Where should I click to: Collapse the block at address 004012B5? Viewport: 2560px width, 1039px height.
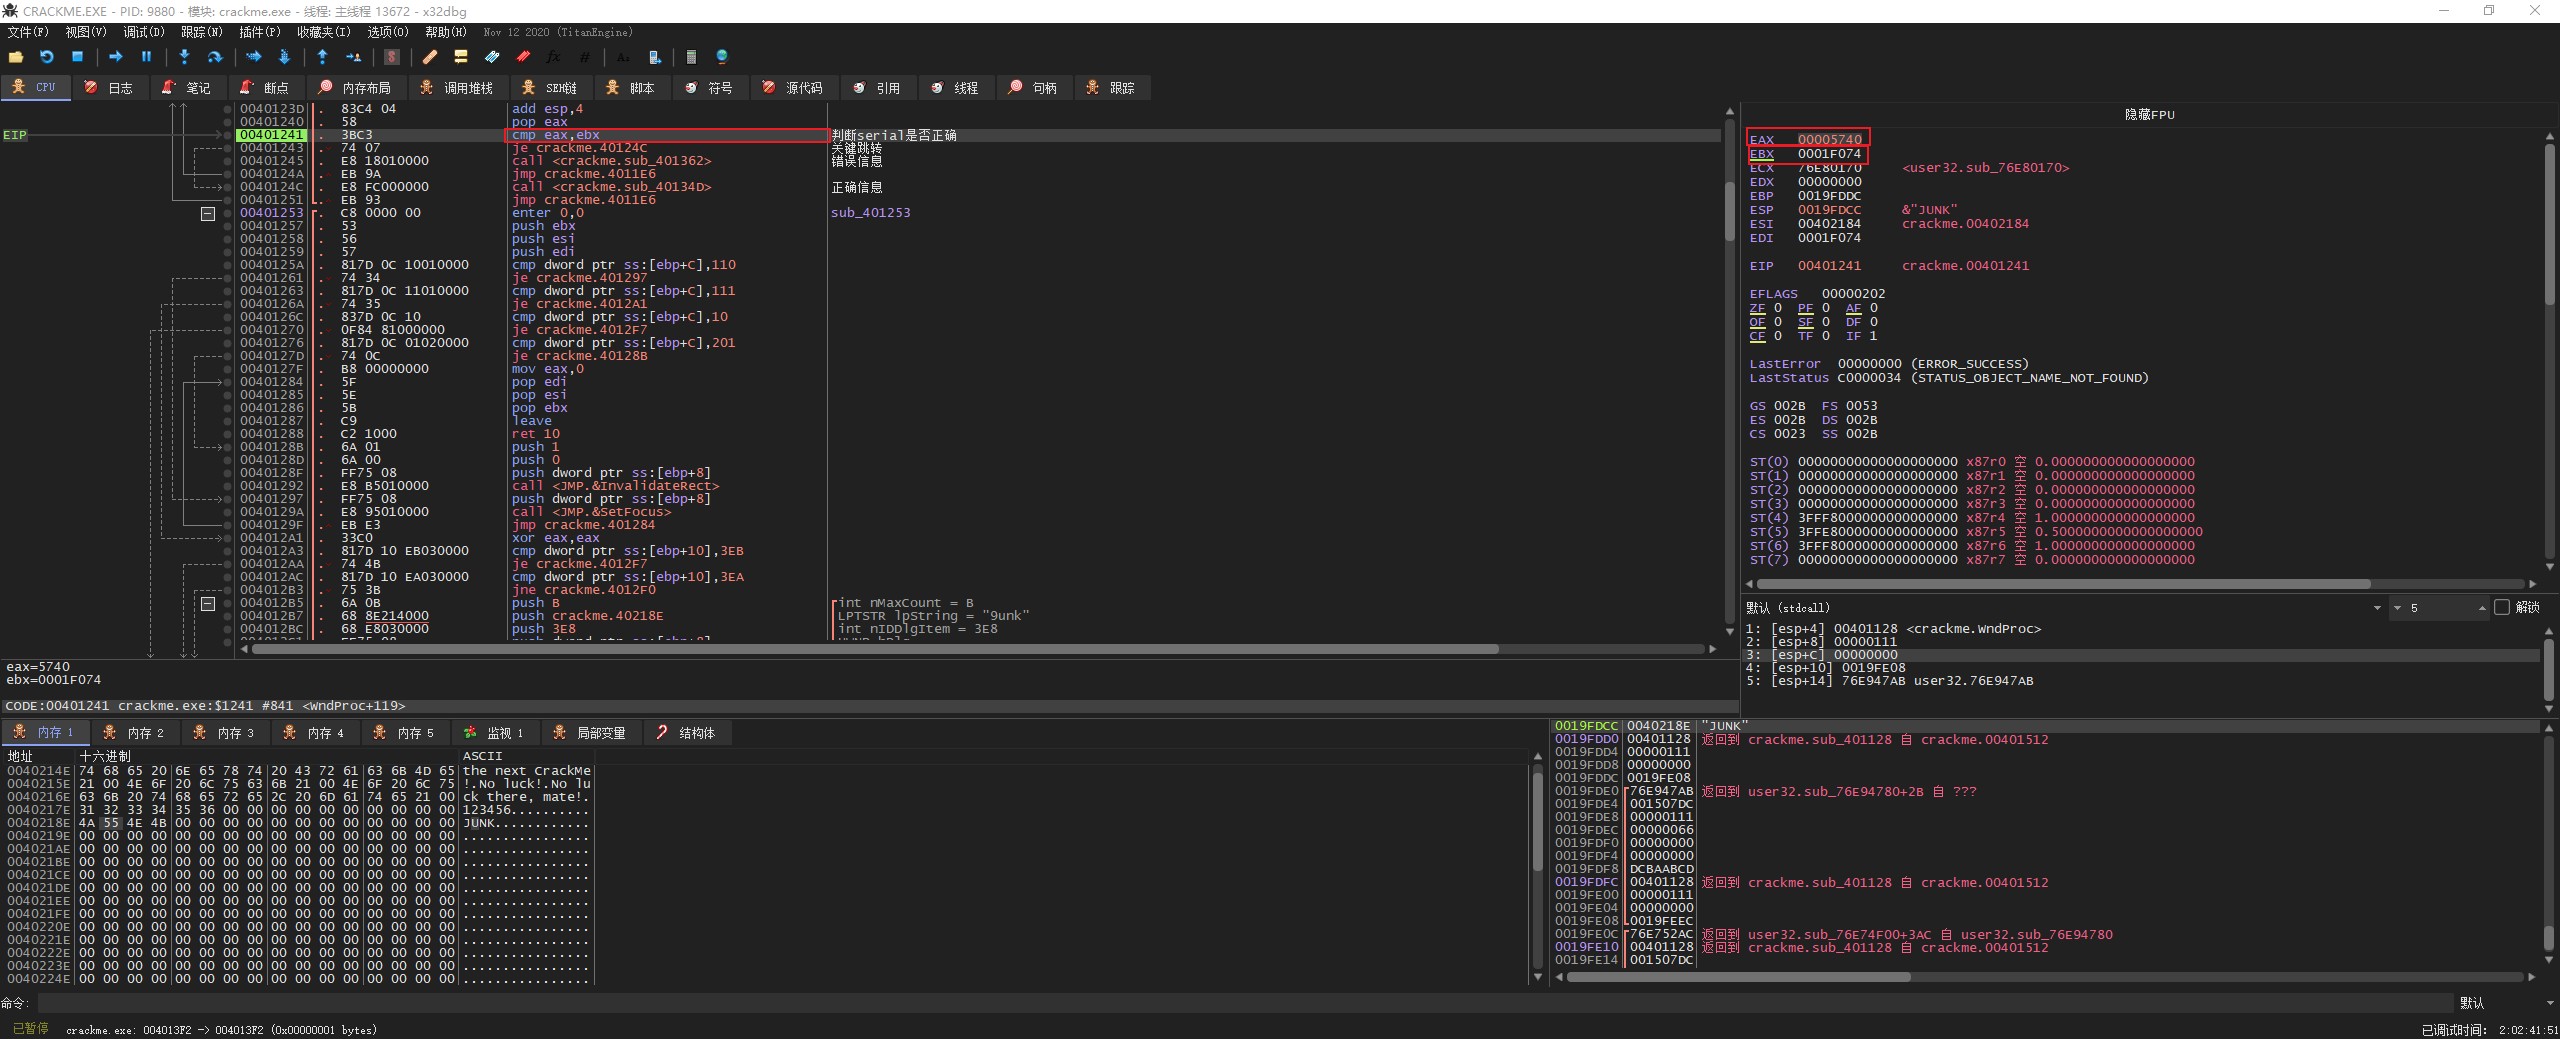pos(208,603)
